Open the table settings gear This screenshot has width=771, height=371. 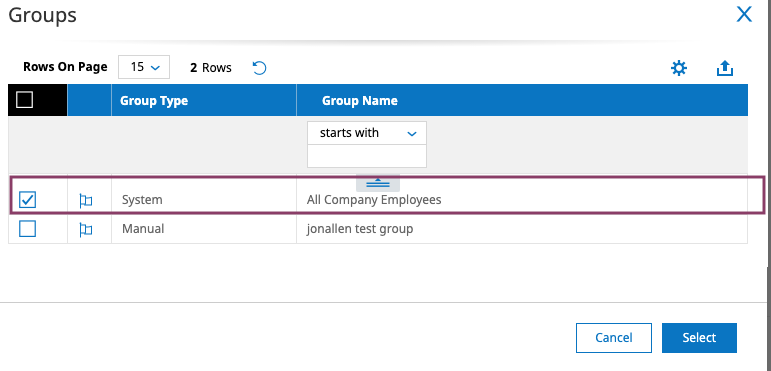point(679,68)
